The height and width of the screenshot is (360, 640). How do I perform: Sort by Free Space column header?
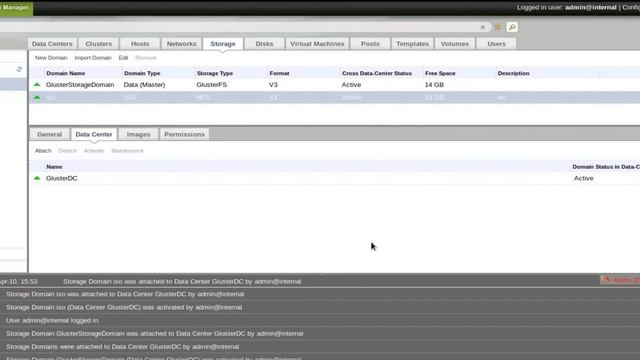click(x=440, y=73)
